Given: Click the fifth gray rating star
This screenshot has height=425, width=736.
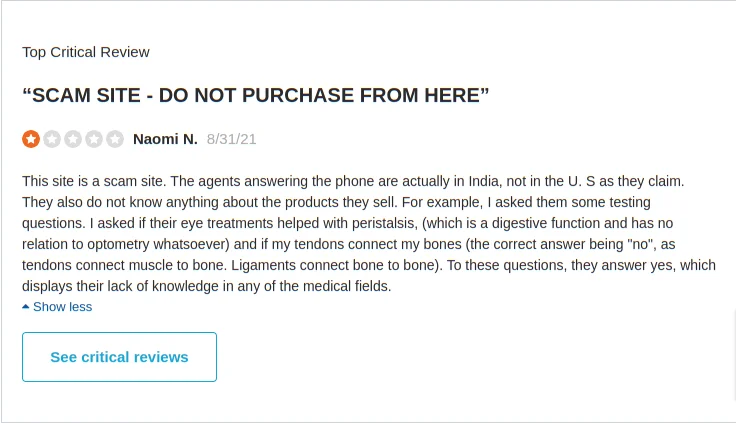Looking at the screenshot, I should click(115, 139).
